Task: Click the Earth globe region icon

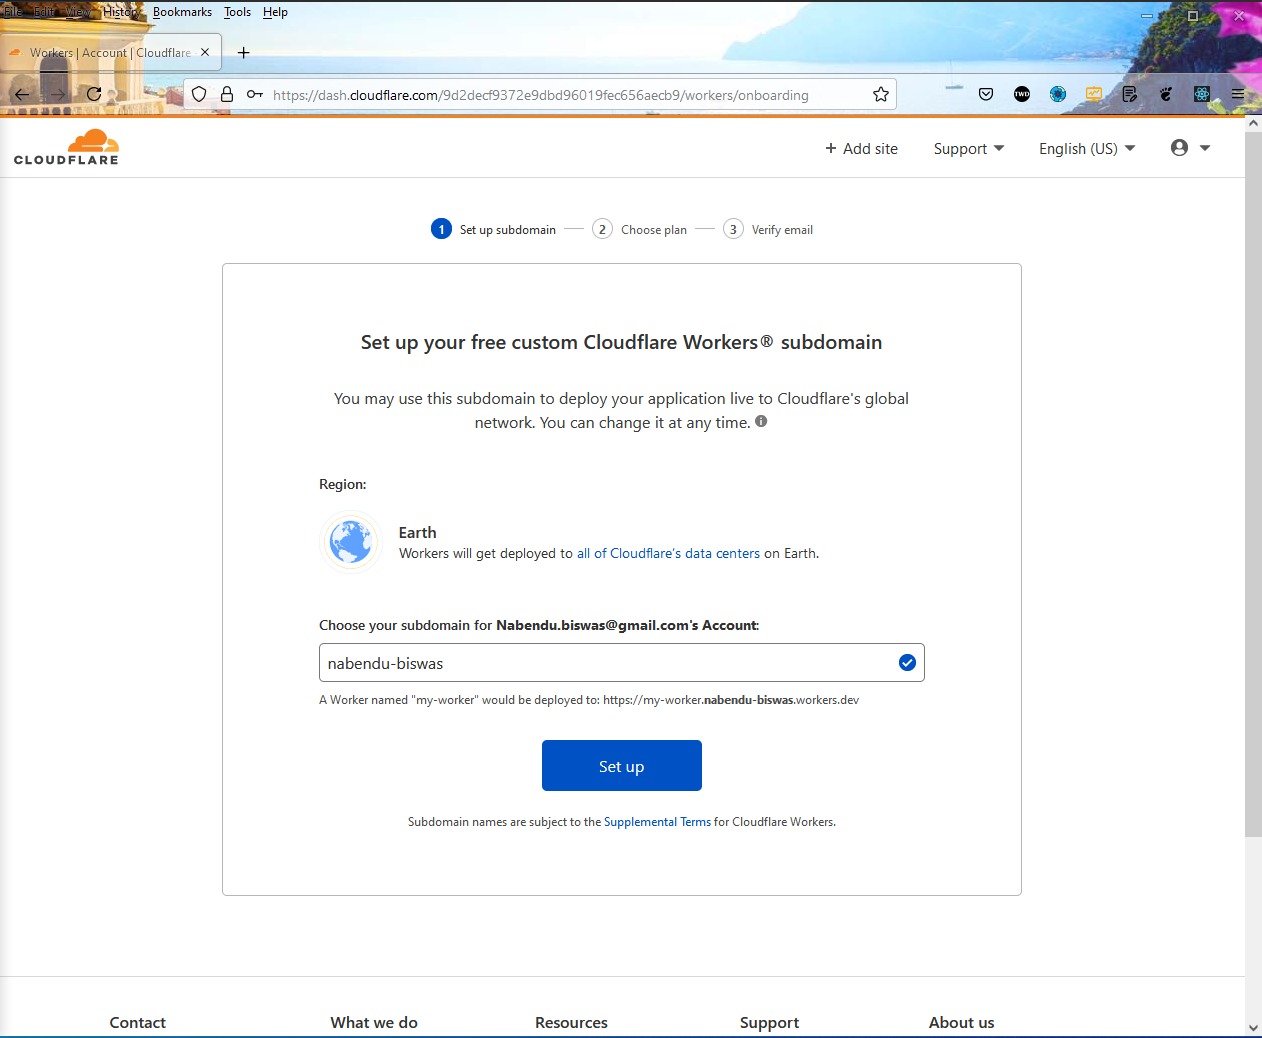Action: [x=351, y=541]
